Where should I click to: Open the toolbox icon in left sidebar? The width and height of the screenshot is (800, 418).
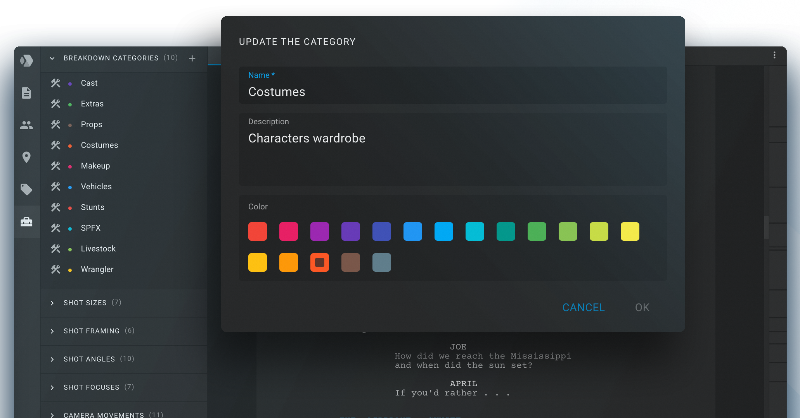pyautogui.click(x=27, y=222)
